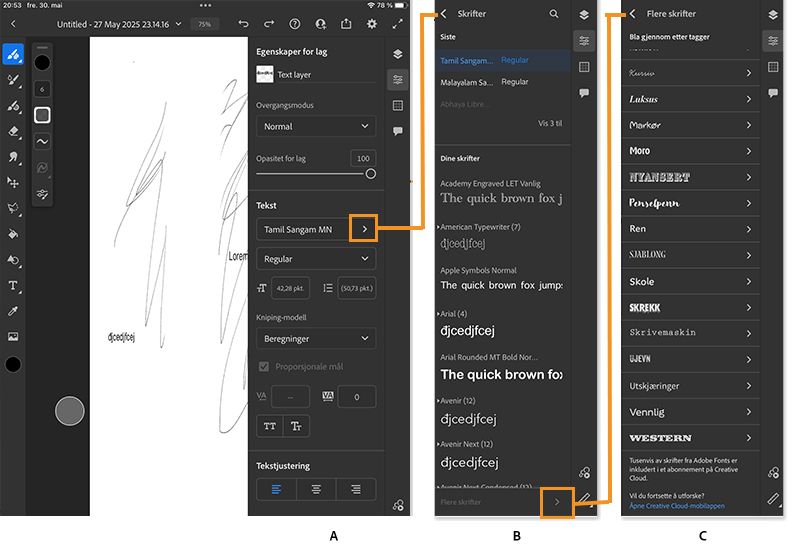Click the gray touch shortcut circle
This screenshot has height=556, width=800.
(69, 411)
